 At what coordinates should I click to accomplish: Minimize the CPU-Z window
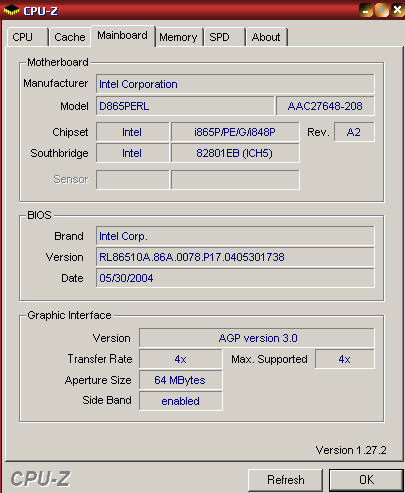366,10
